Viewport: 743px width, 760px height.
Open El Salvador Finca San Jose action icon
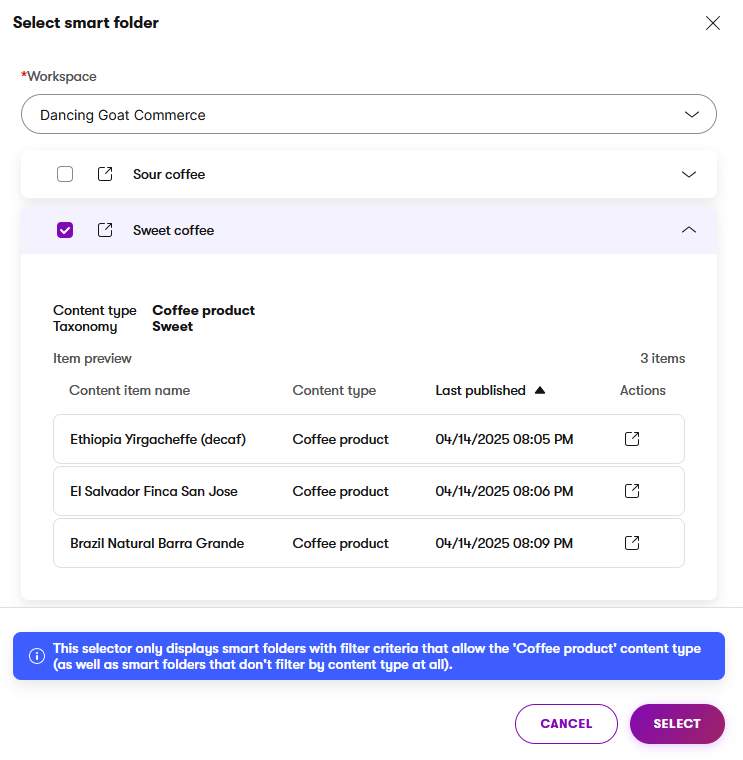click(x=632, y=491)
